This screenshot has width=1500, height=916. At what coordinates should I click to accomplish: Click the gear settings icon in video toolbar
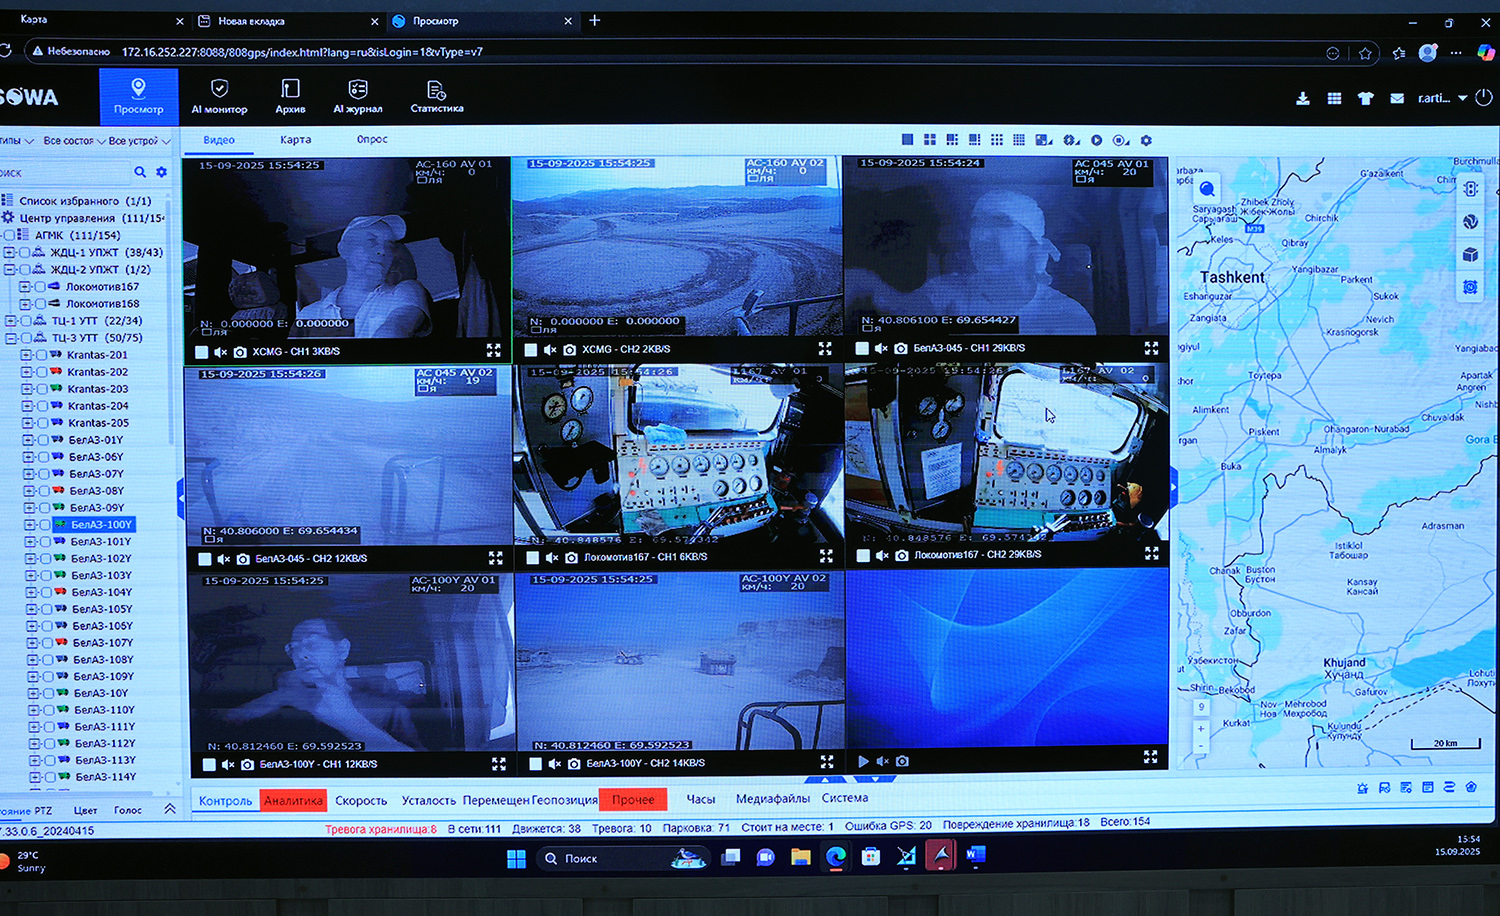[x=1146, y=141]
